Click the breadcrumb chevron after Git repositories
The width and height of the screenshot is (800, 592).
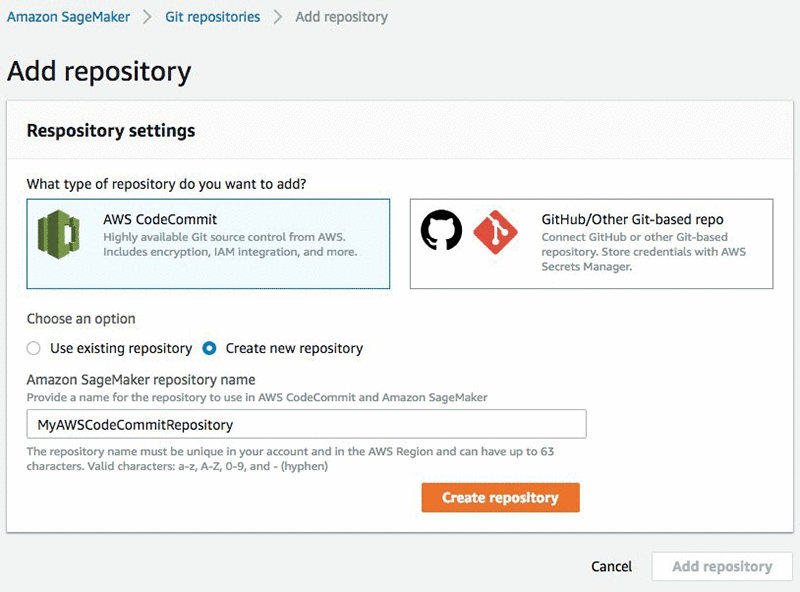[278, 17]
